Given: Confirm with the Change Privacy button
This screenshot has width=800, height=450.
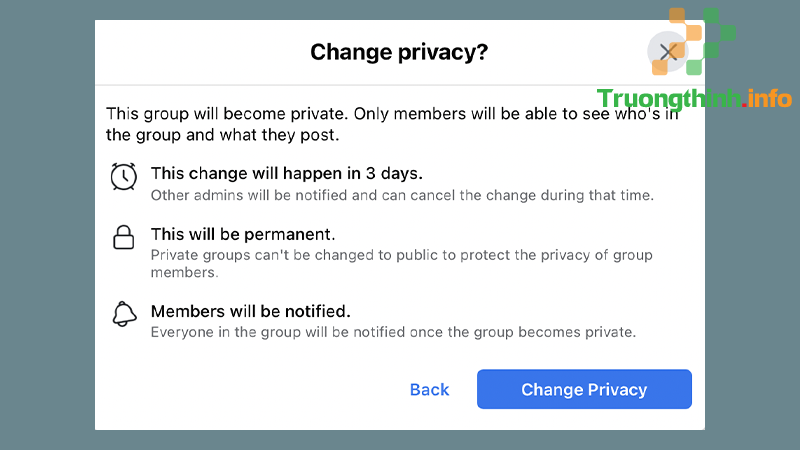Looking at the screenshot, I should click(x=584, y=389).
